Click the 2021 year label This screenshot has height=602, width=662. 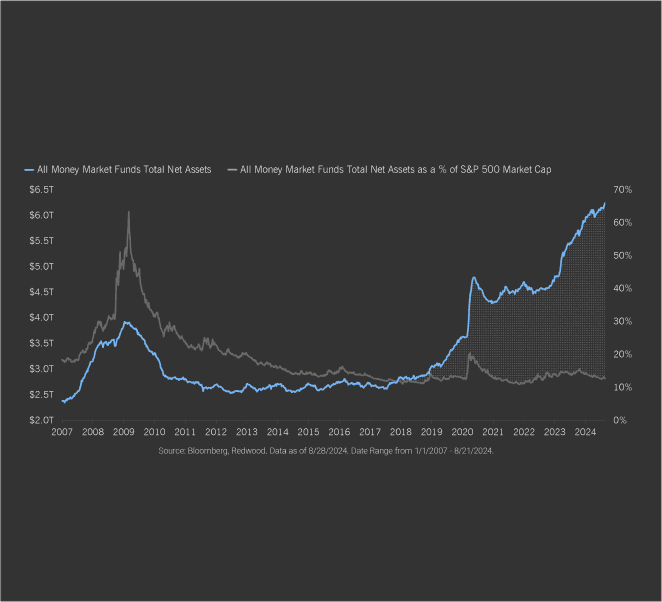[493, 432]
